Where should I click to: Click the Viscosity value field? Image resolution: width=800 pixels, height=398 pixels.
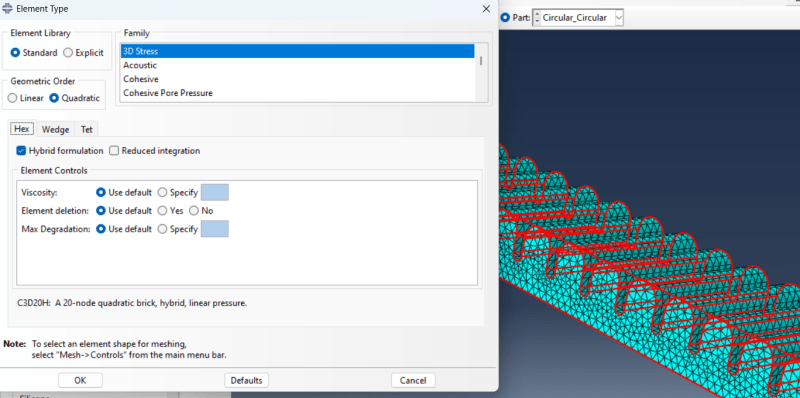(215, 192)
